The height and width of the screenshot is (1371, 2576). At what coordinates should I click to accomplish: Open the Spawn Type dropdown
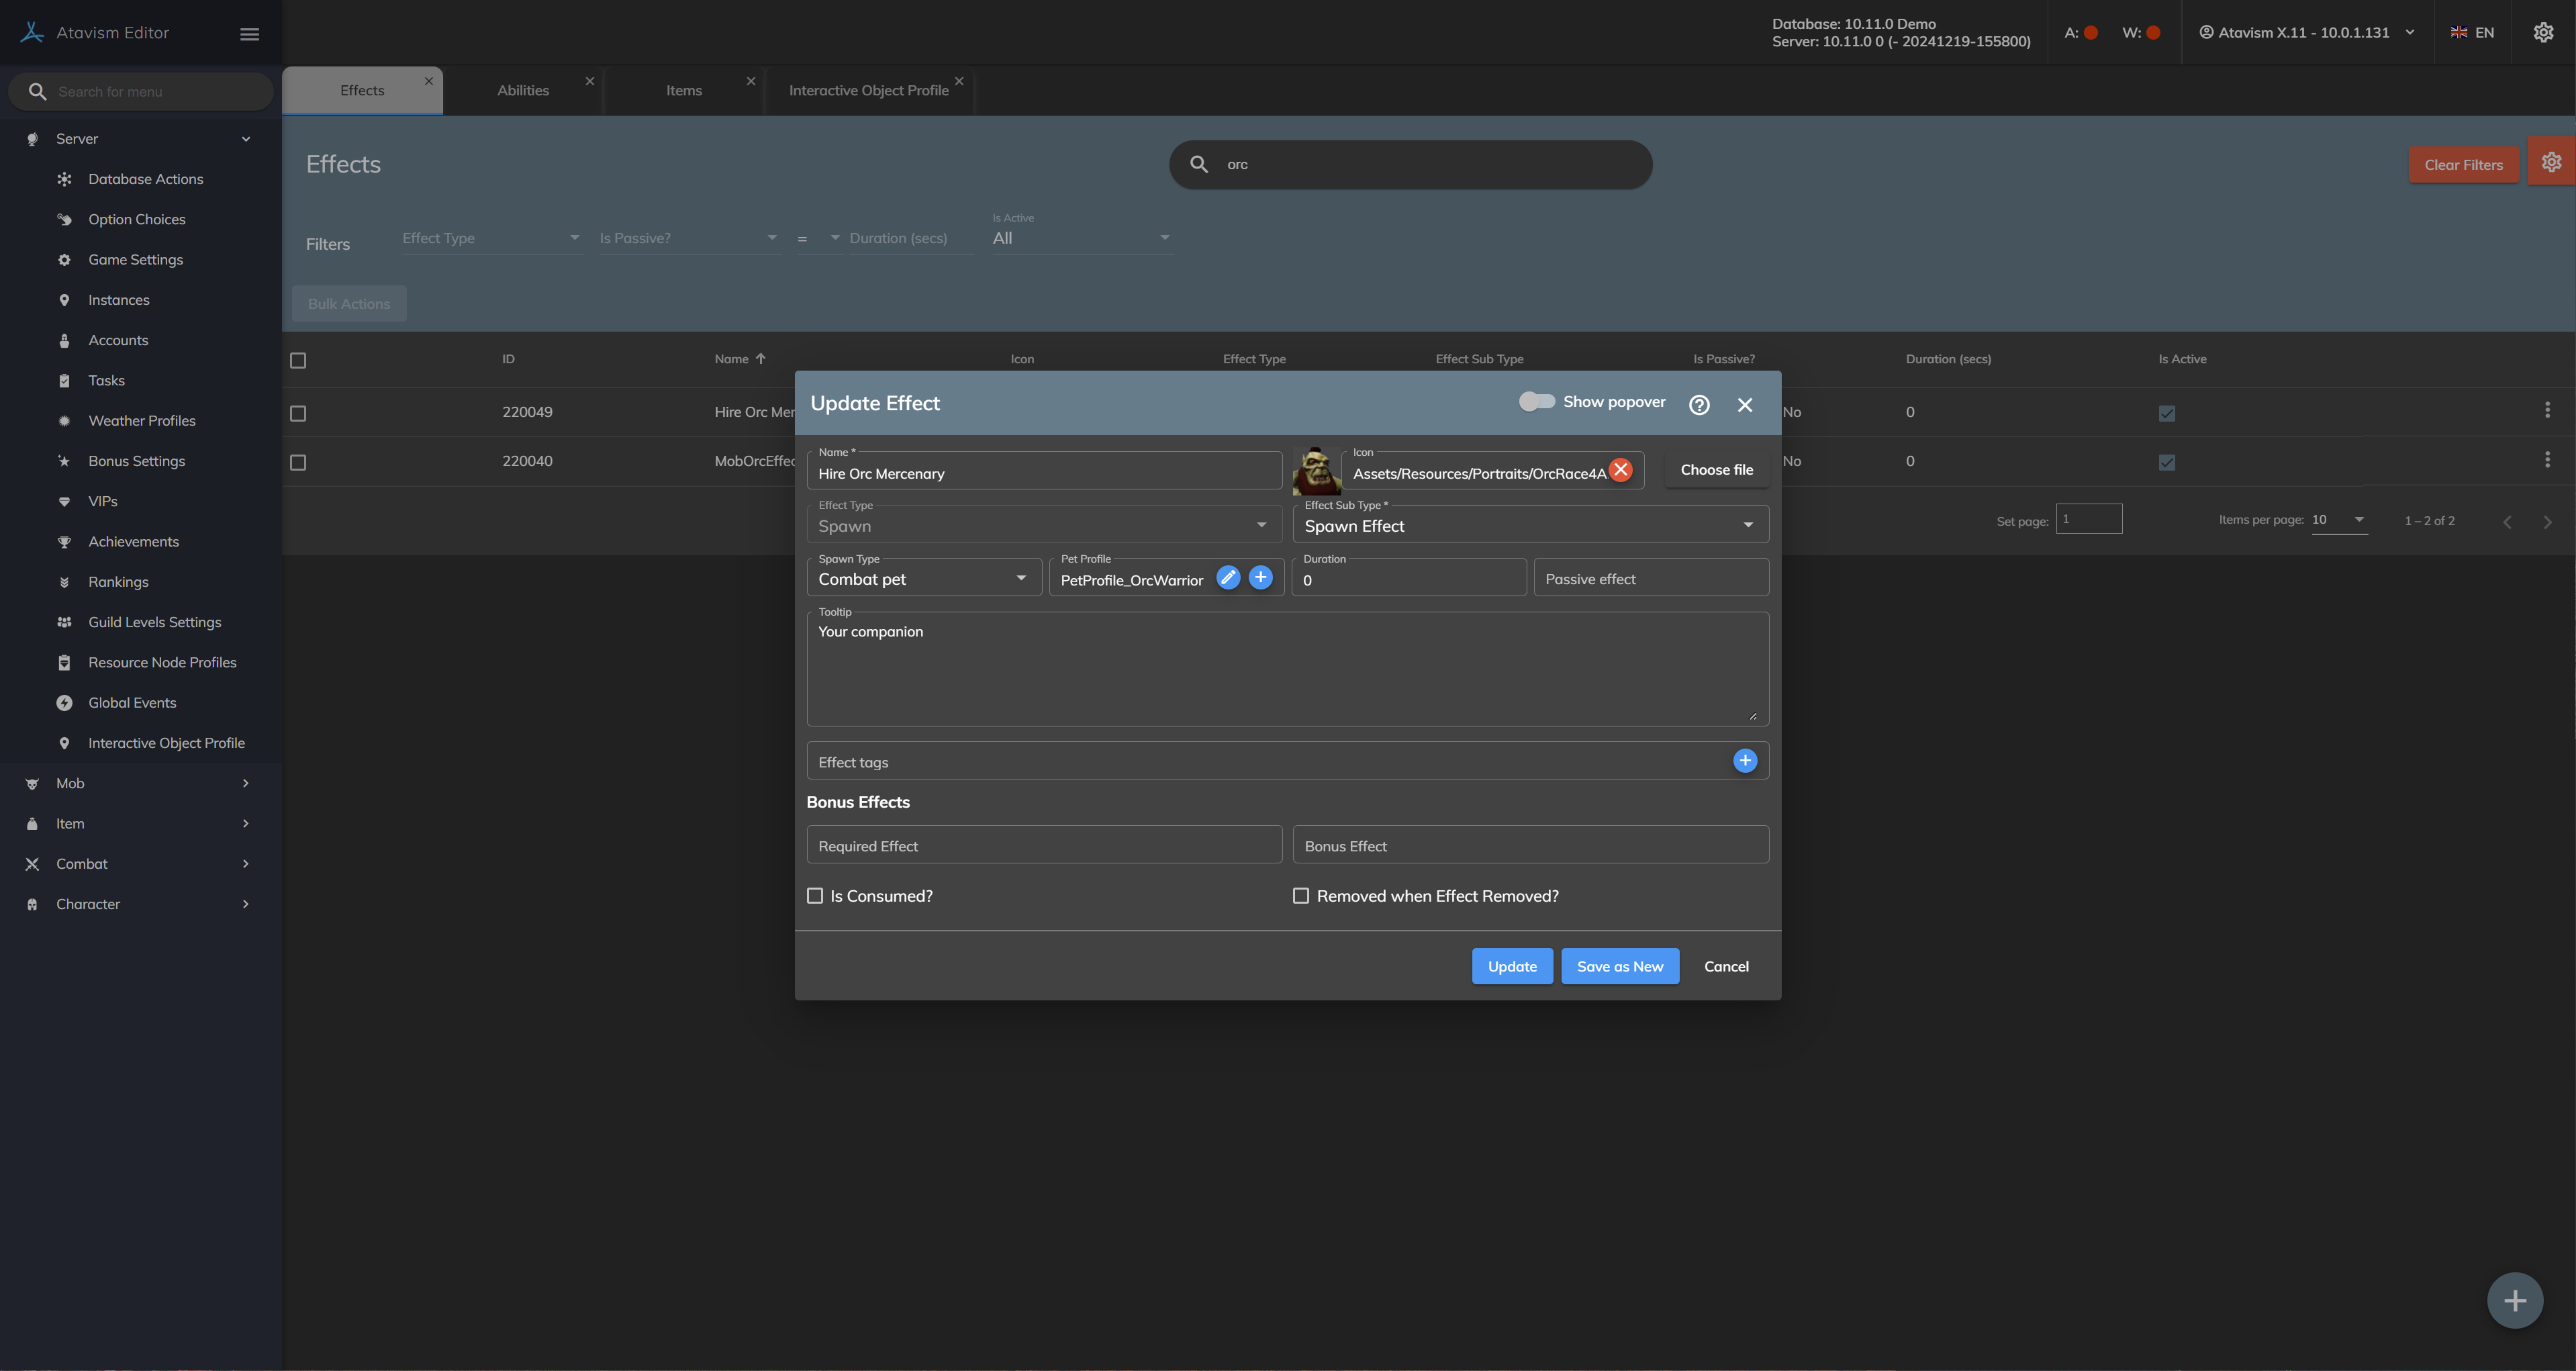click(923, 579)
